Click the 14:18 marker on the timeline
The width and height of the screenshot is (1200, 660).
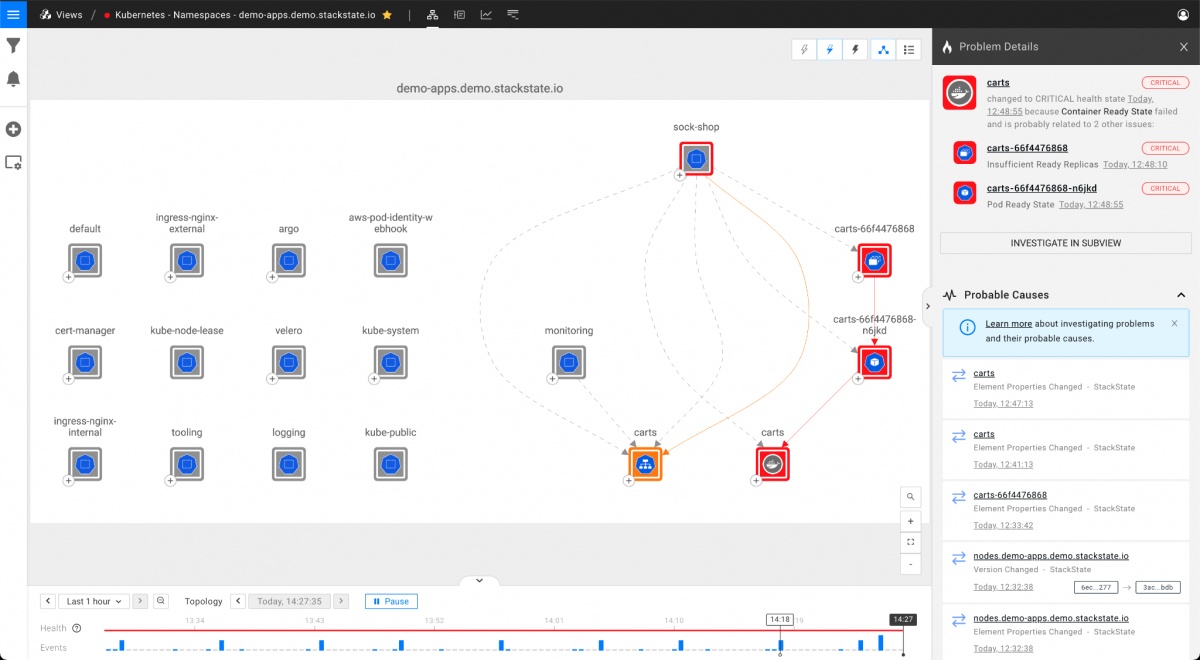coord(780,620)
